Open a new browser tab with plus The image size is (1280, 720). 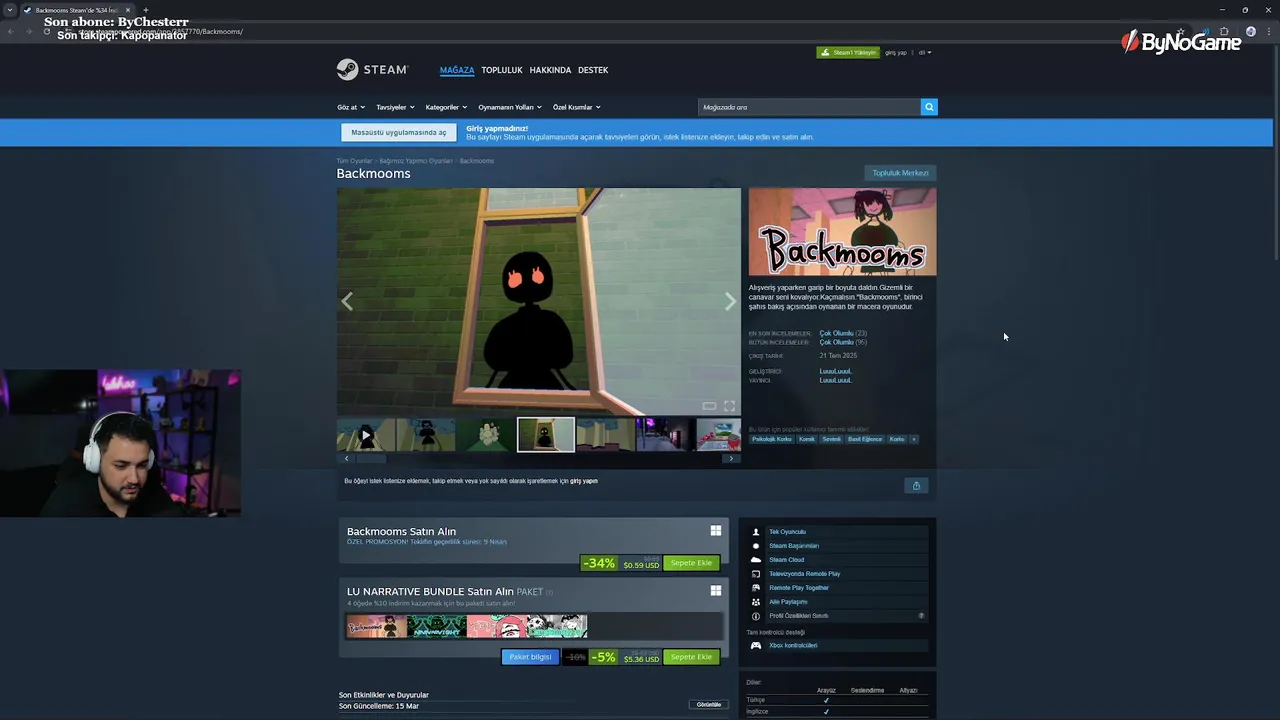145,10
